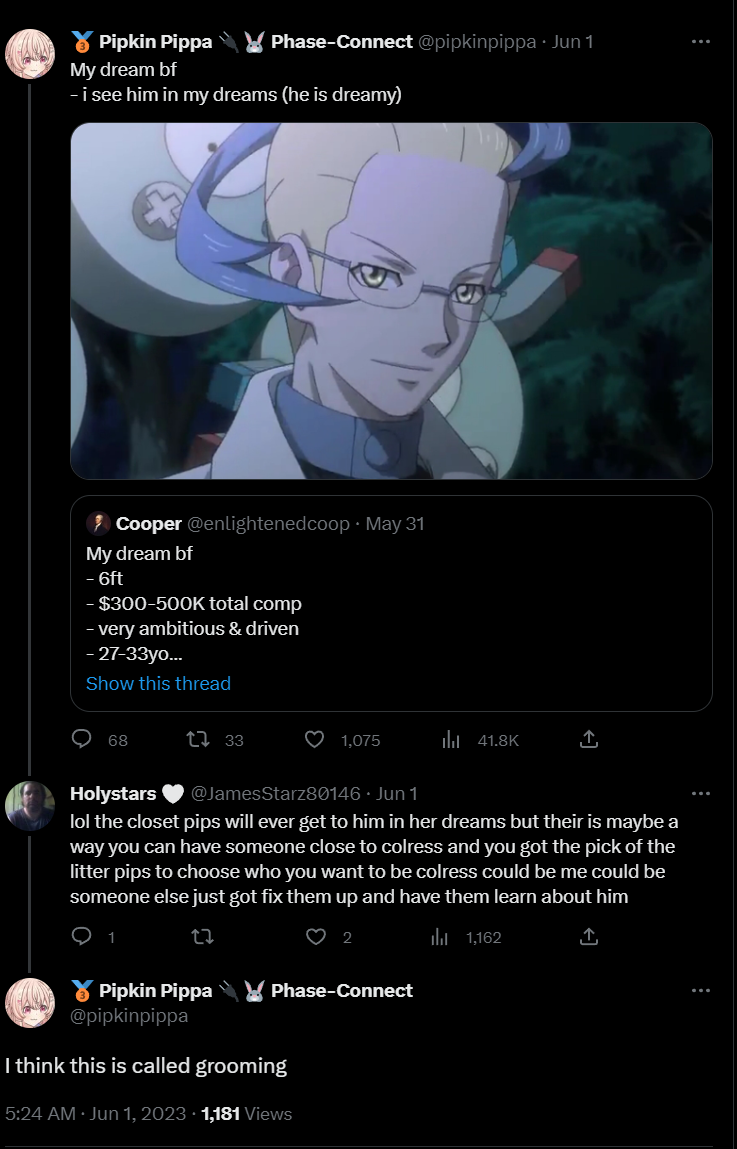The image size is (737, 1149).
Task: Open Cooper's quoted tweet
Action: tap(391, 603)
